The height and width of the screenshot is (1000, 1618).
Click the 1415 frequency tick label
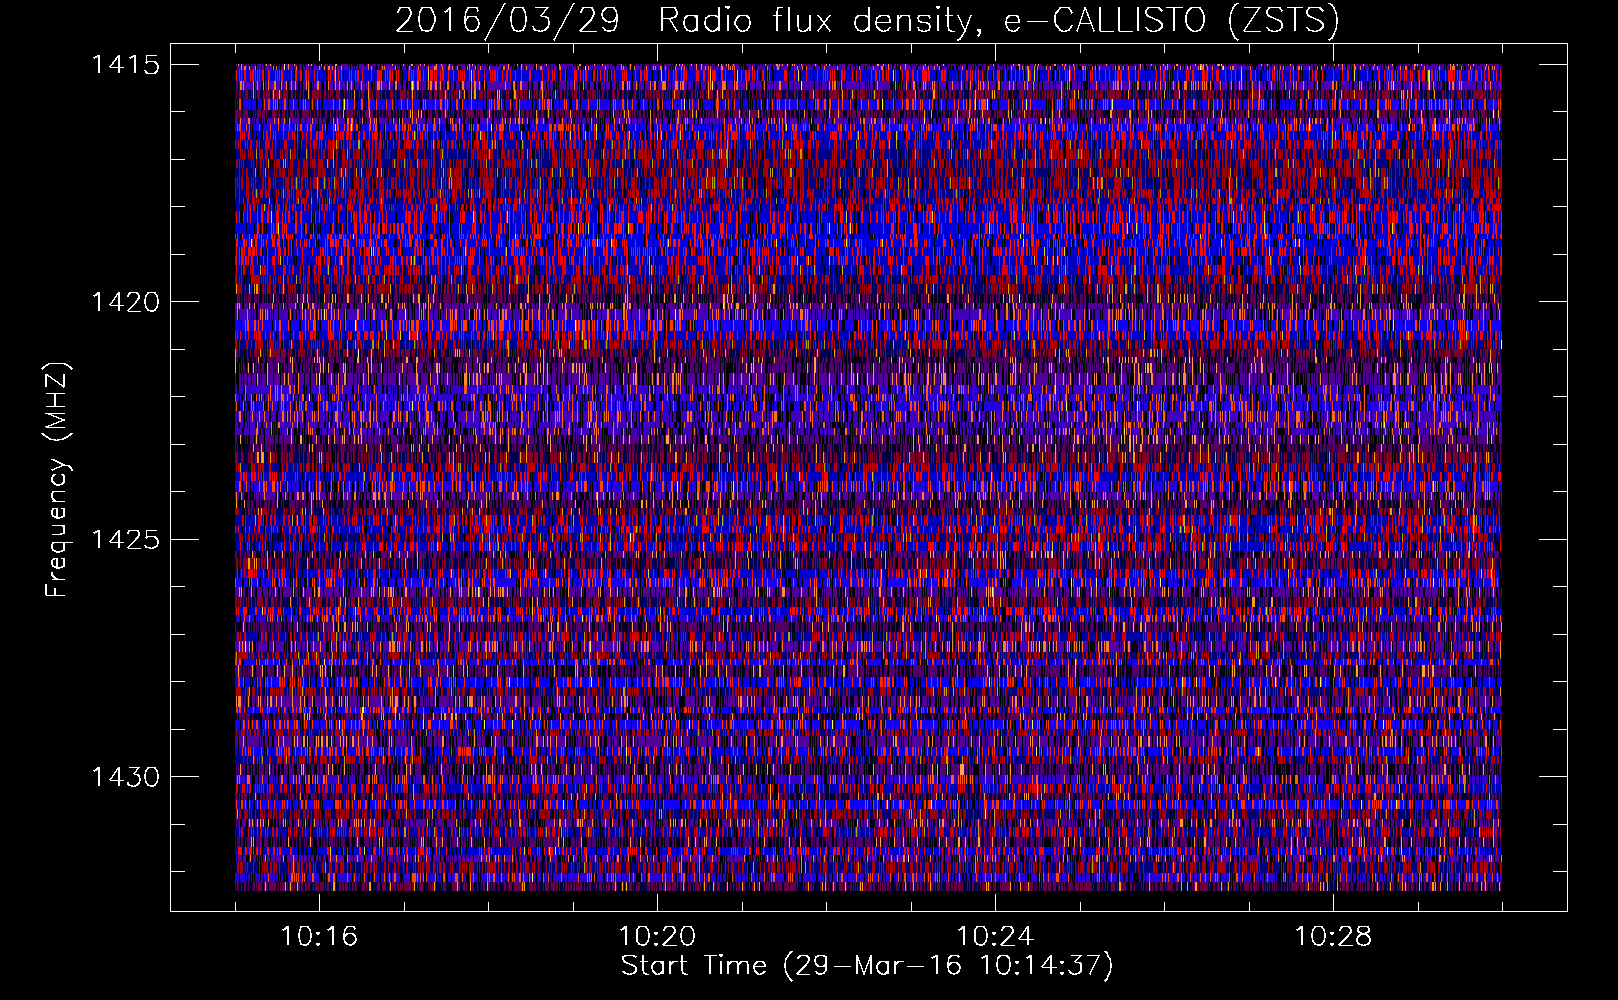125,65
